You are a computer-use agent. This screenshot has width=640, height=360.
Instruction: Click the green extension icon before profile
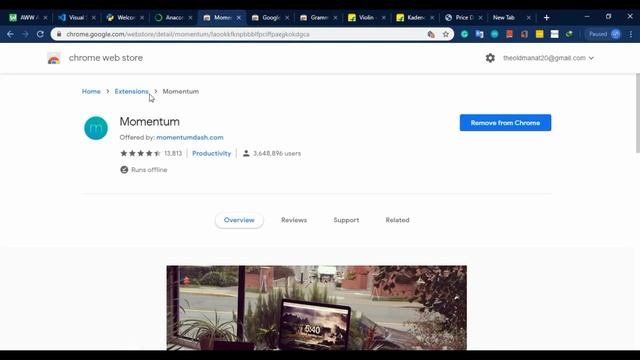click(569, 34)
